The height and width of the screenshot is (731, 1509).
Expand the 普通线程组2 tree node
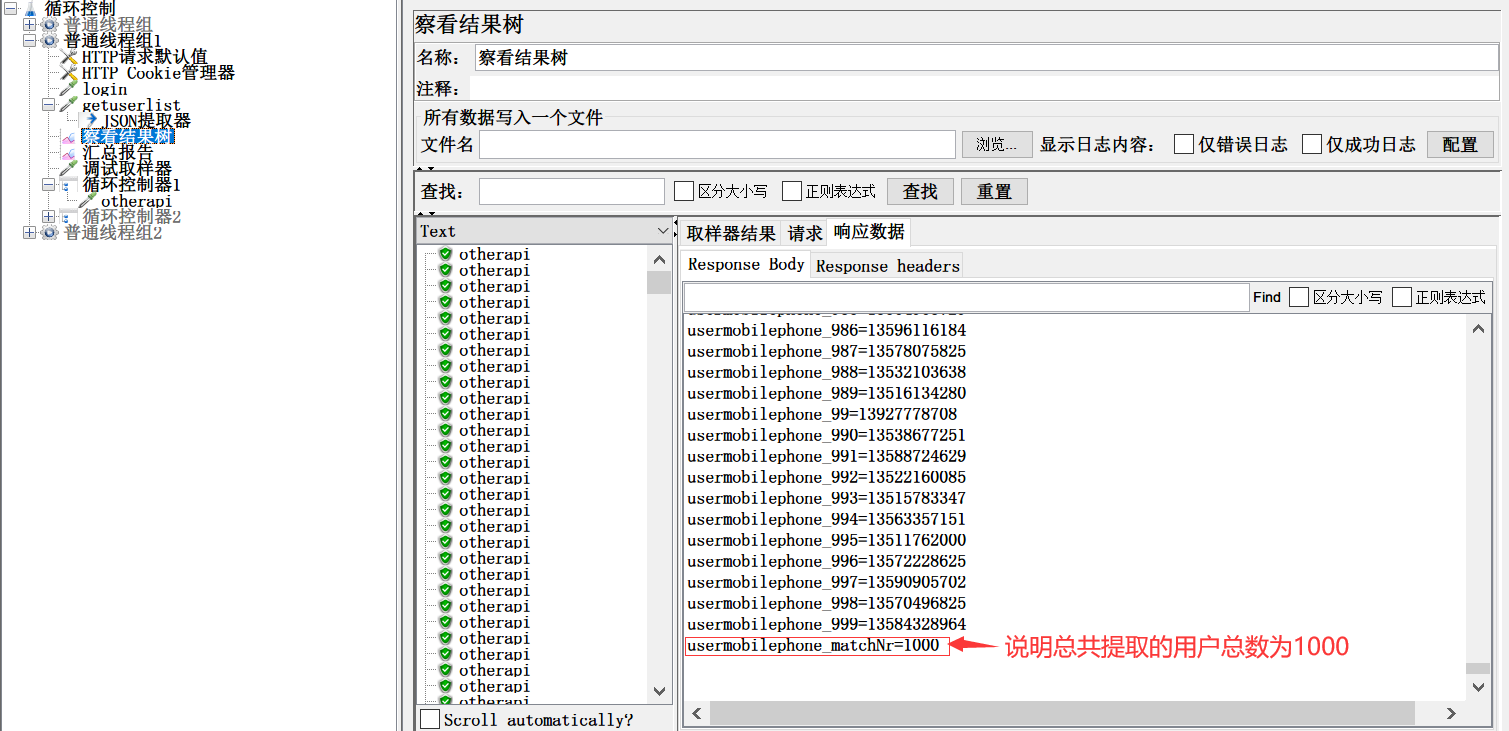(x=29, y=233)
